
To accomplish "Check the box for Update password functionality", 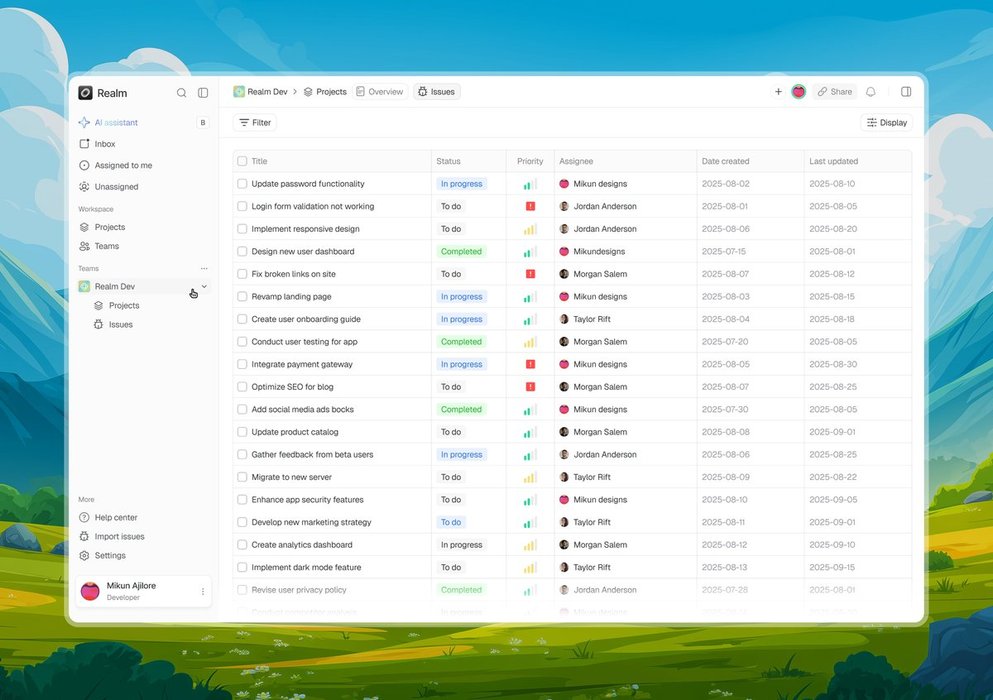I will pos(242,184).
